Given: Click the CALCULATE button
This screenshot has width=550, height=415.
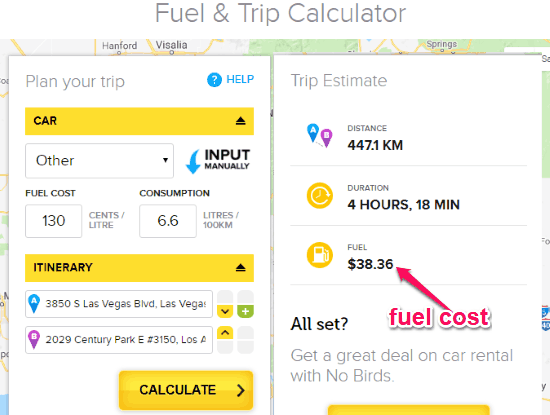Looking at the screenshot, I should point(186,390).
